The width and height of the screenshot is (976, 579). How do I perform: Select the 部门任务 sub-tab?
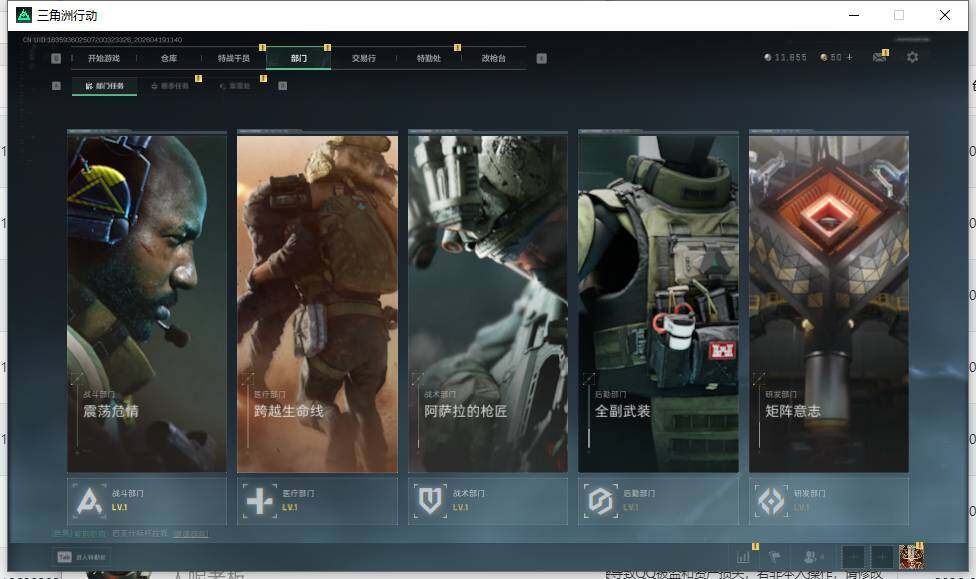105,86
